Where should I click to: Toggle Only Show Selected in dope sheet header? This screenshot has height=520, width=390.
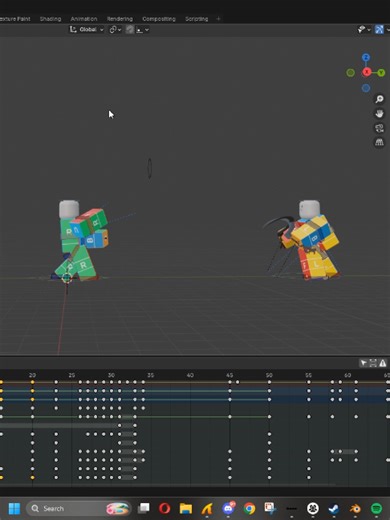[x=364, y=363]
